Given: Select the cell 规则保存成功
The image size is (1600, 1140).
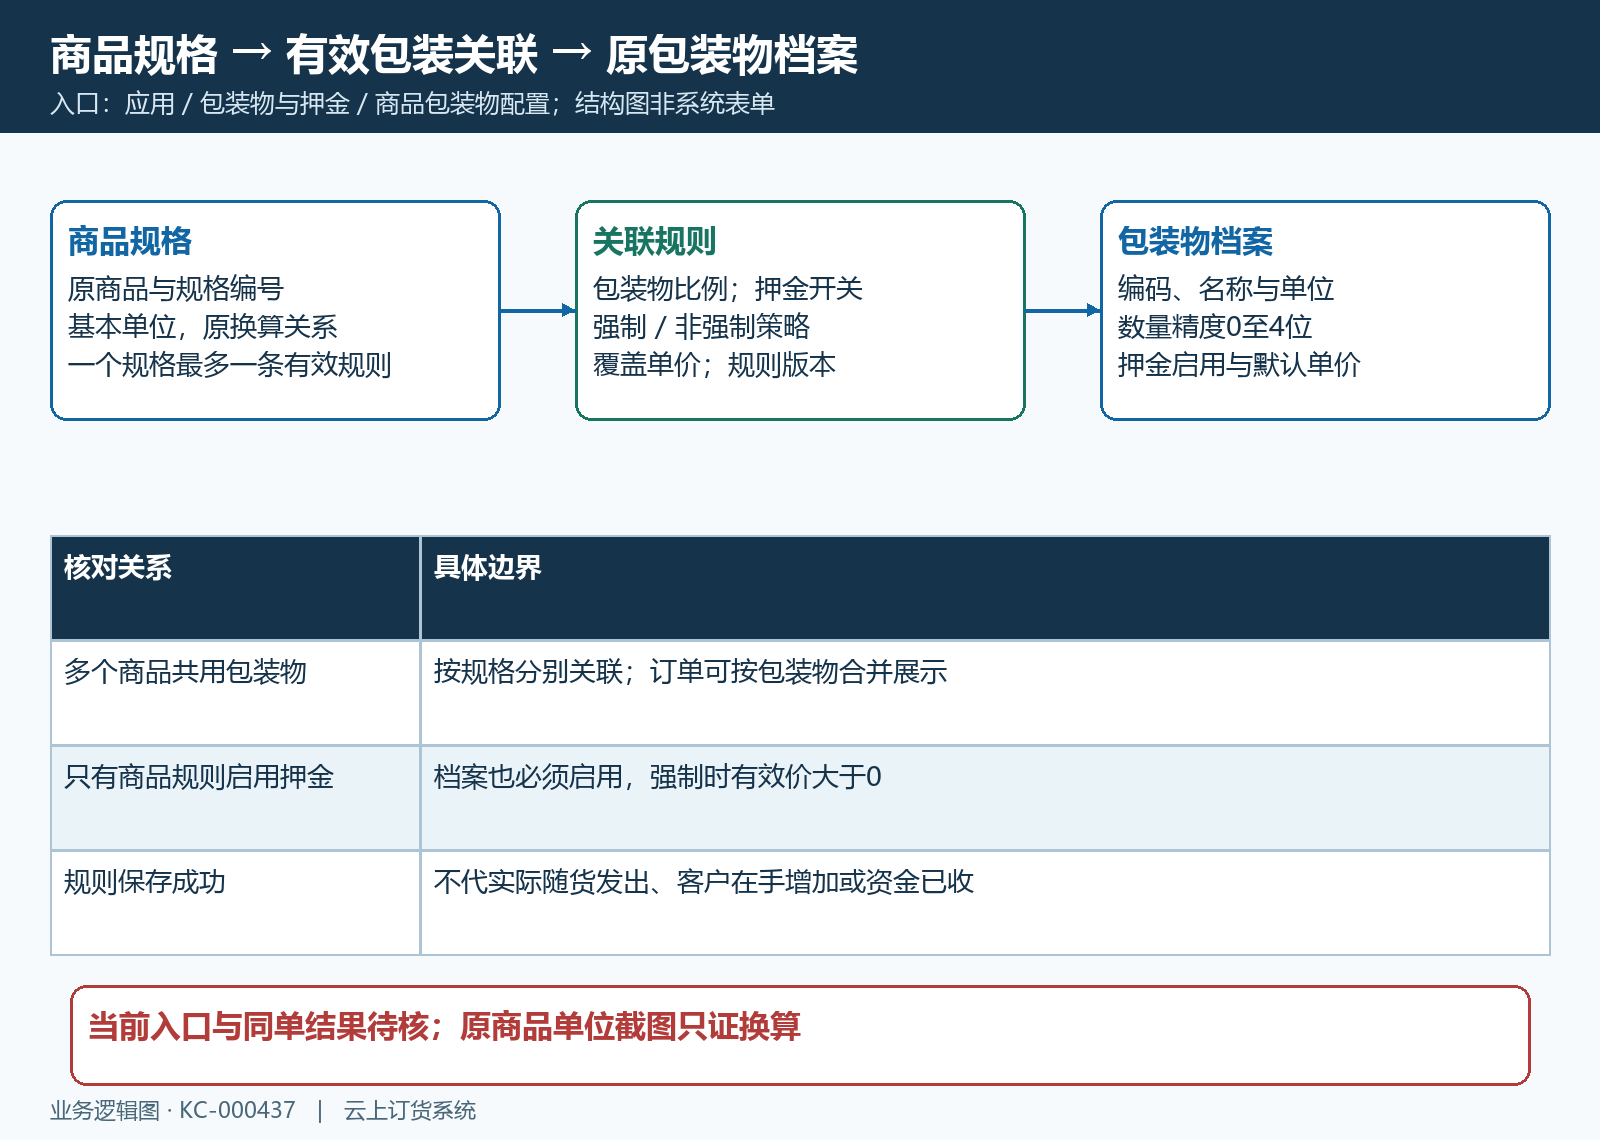Looking at the screenshot, I should pyautogui.click(x=236, y=903).
